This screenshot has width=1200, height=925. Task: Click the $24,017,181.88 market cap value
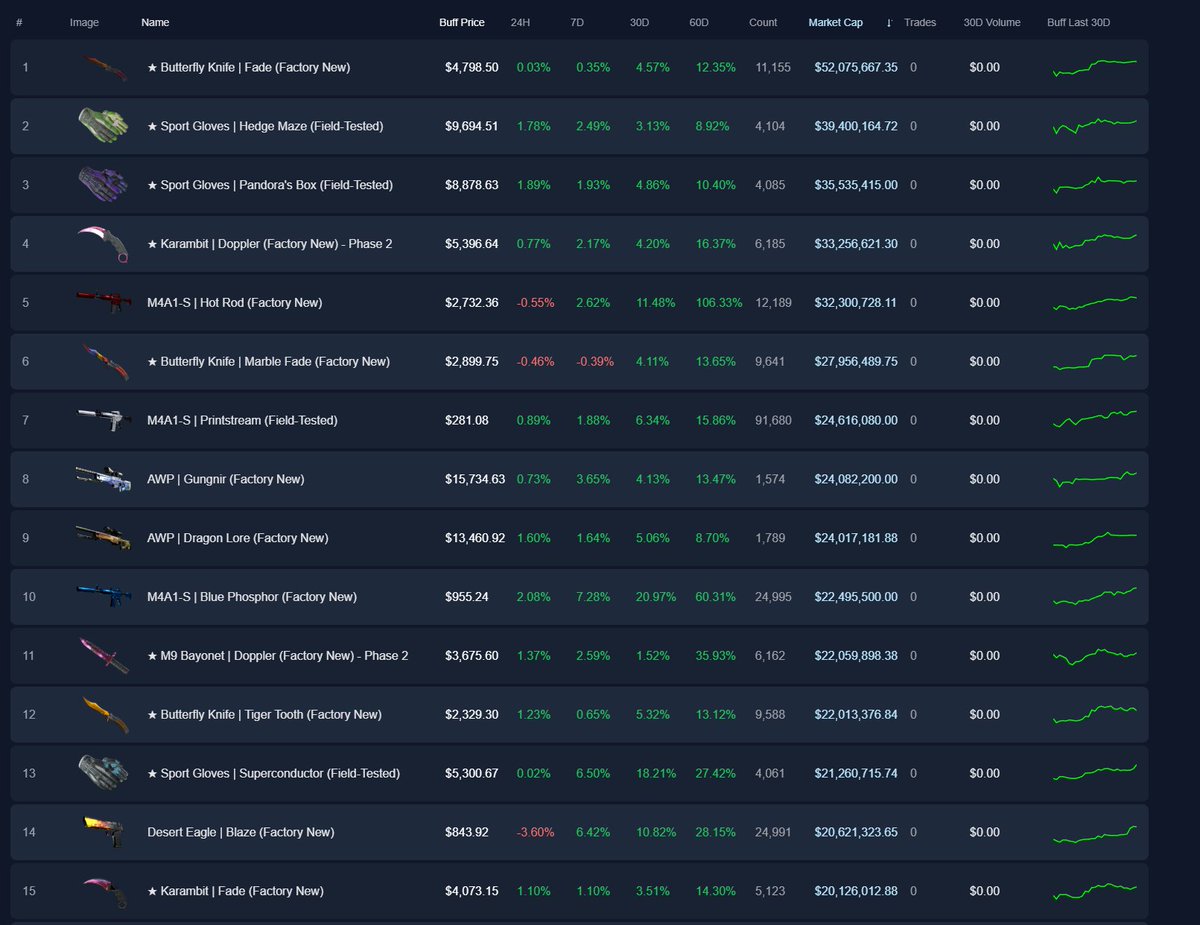click(x=856, y=538)
